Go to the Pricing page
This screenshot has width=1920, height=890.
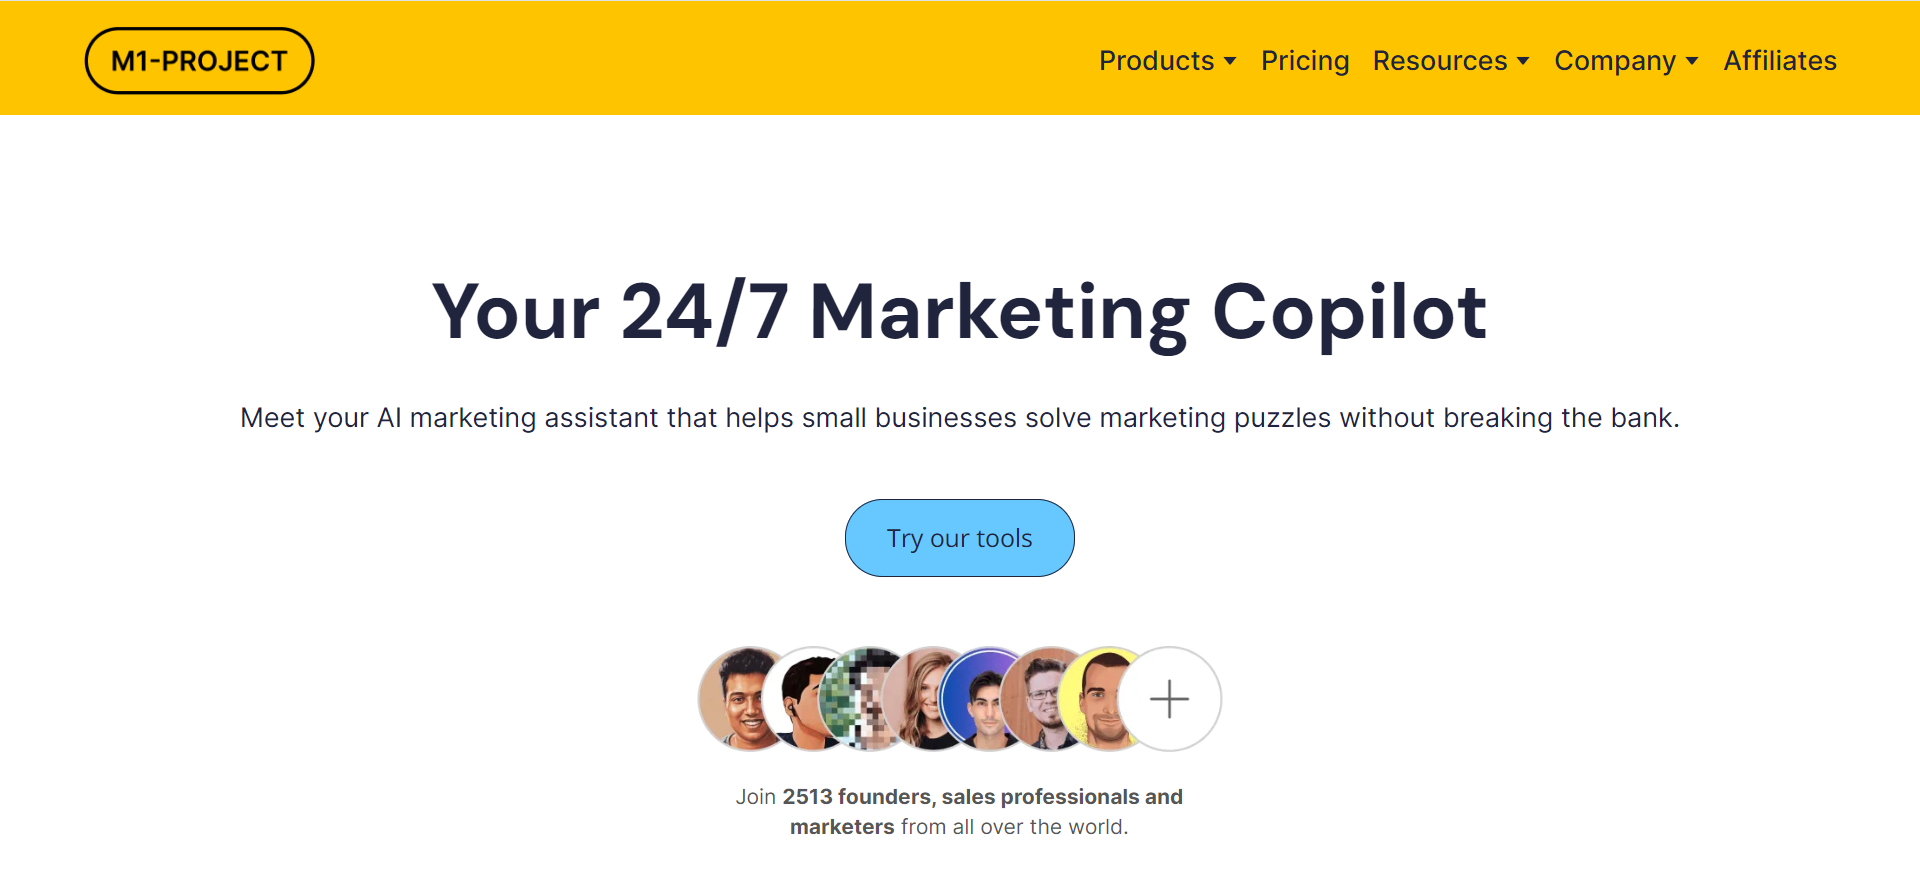click(1305, 61)
